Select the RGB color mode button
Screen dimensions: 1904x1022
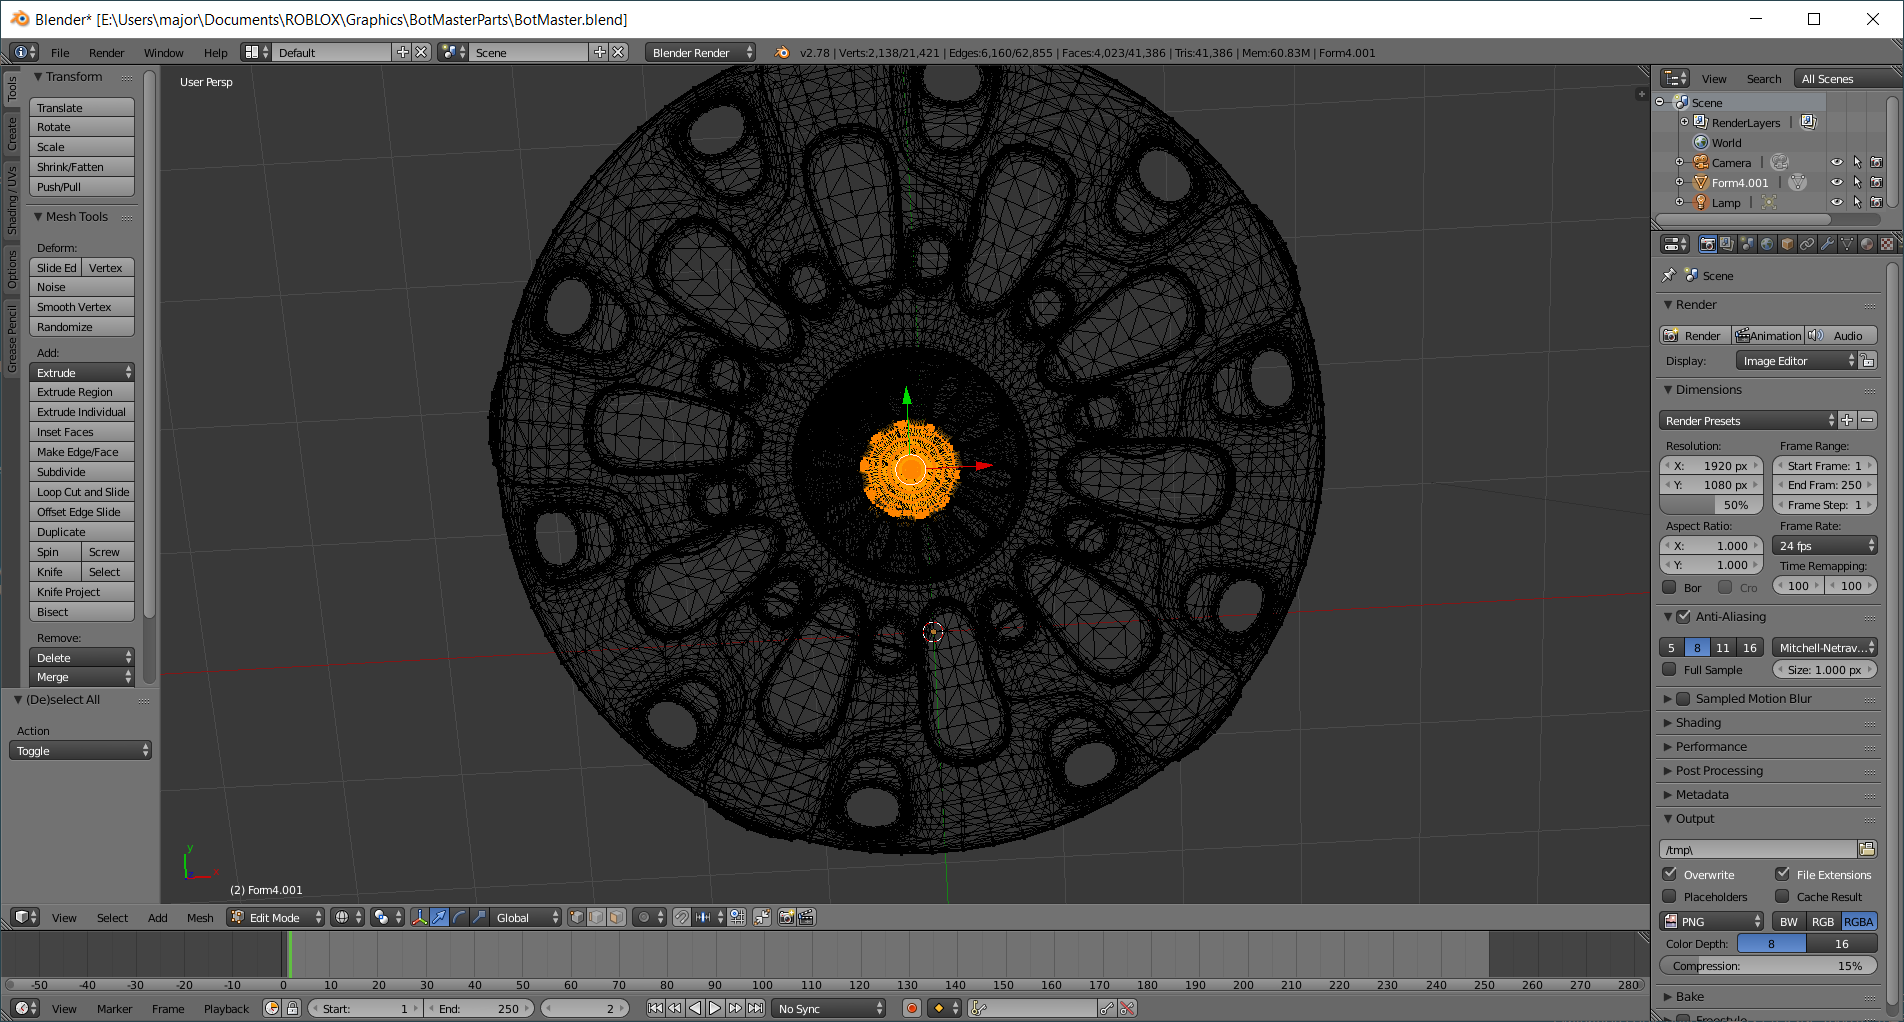pyautogui.click(x=1823, y=921)
